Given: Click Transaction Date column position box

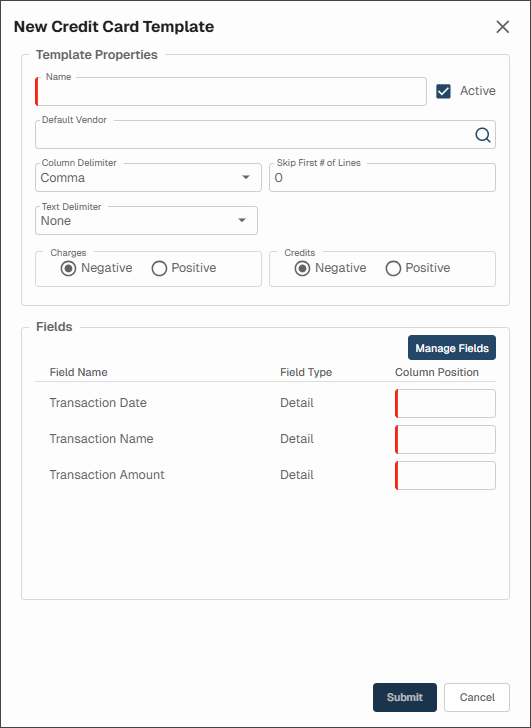Looking at the screenshot, I should pyautogui.click(x=445, y=403).
